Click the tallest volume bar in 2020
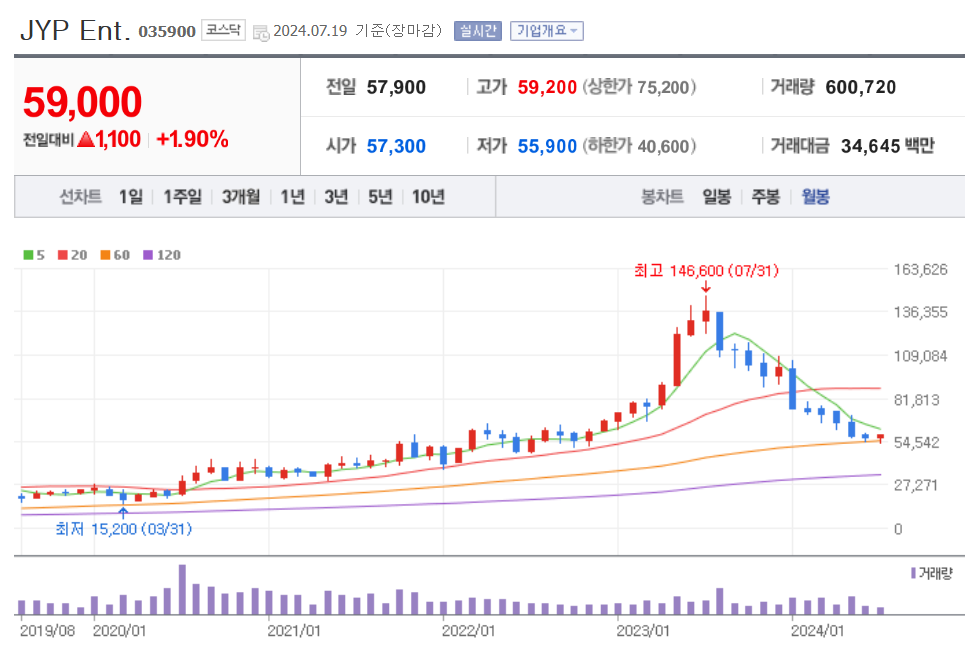Viewport: 965px width, 663px height. coord(182,589)
